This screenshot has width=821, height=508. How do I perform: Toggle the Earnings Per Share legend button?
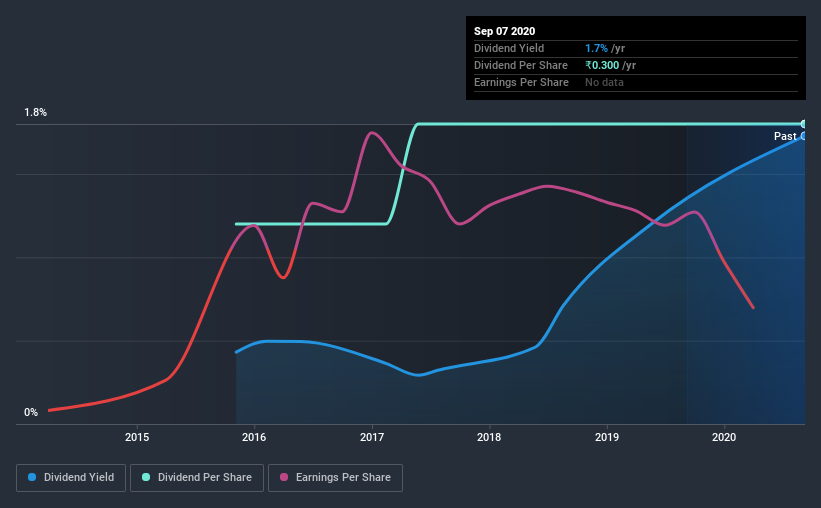(x=335, y=478)
